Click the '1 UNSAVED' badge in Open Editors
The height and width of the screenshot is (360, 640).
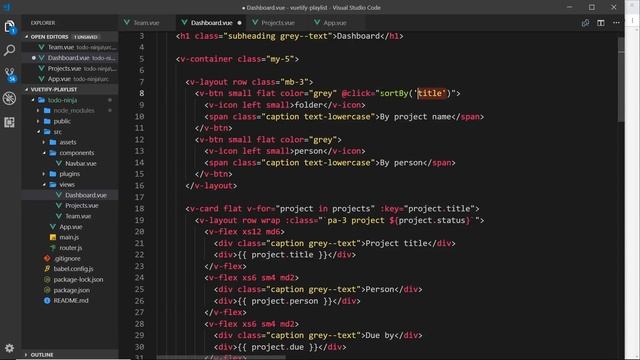tap(86, 37)
